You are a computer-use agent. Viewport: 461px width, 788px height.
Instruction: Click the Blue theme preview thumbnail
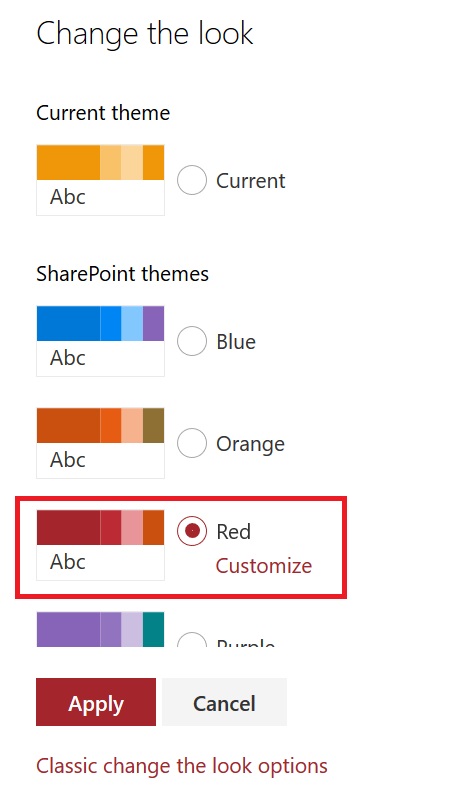pyautogui.click(x=101, y=341)
